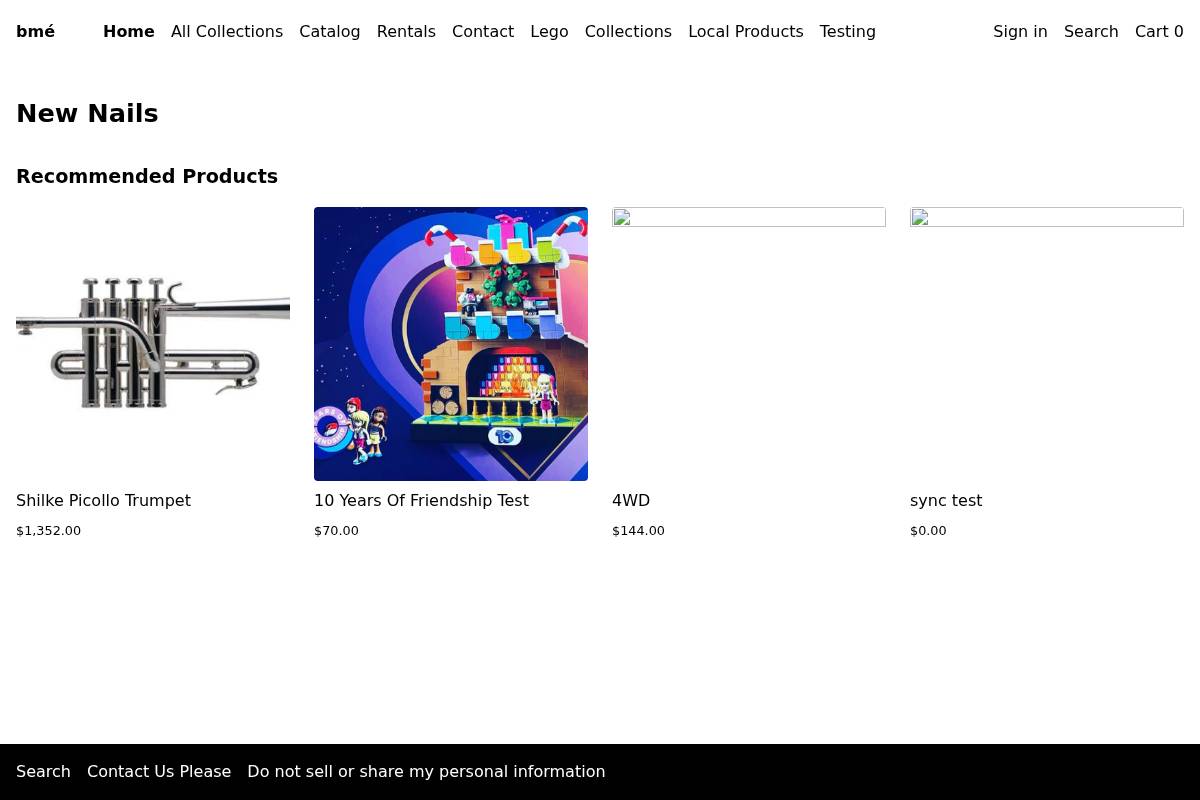Image resolution: width=1200 pixels, height=800 pixels.
Task: Open the Rentals page
Action: pos(406,31)
